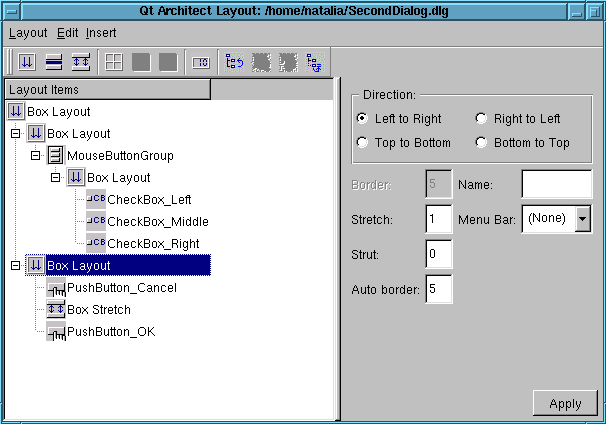Select the PushButton_Cancel tree item
This screenshot has height=424, width=606.
pyautogui.click(x=122, y=288)
